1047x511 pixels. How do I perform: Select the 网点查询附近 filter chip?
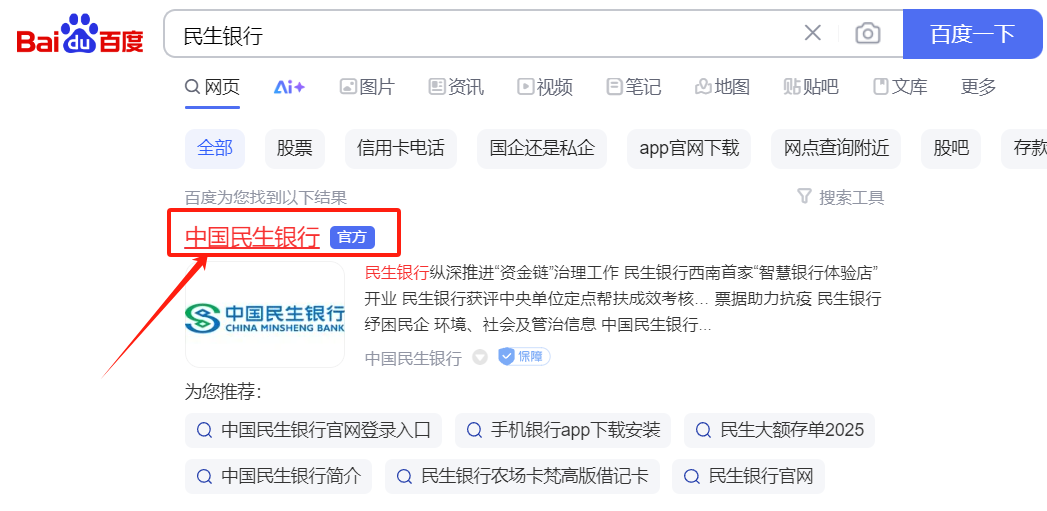[836, 148]
